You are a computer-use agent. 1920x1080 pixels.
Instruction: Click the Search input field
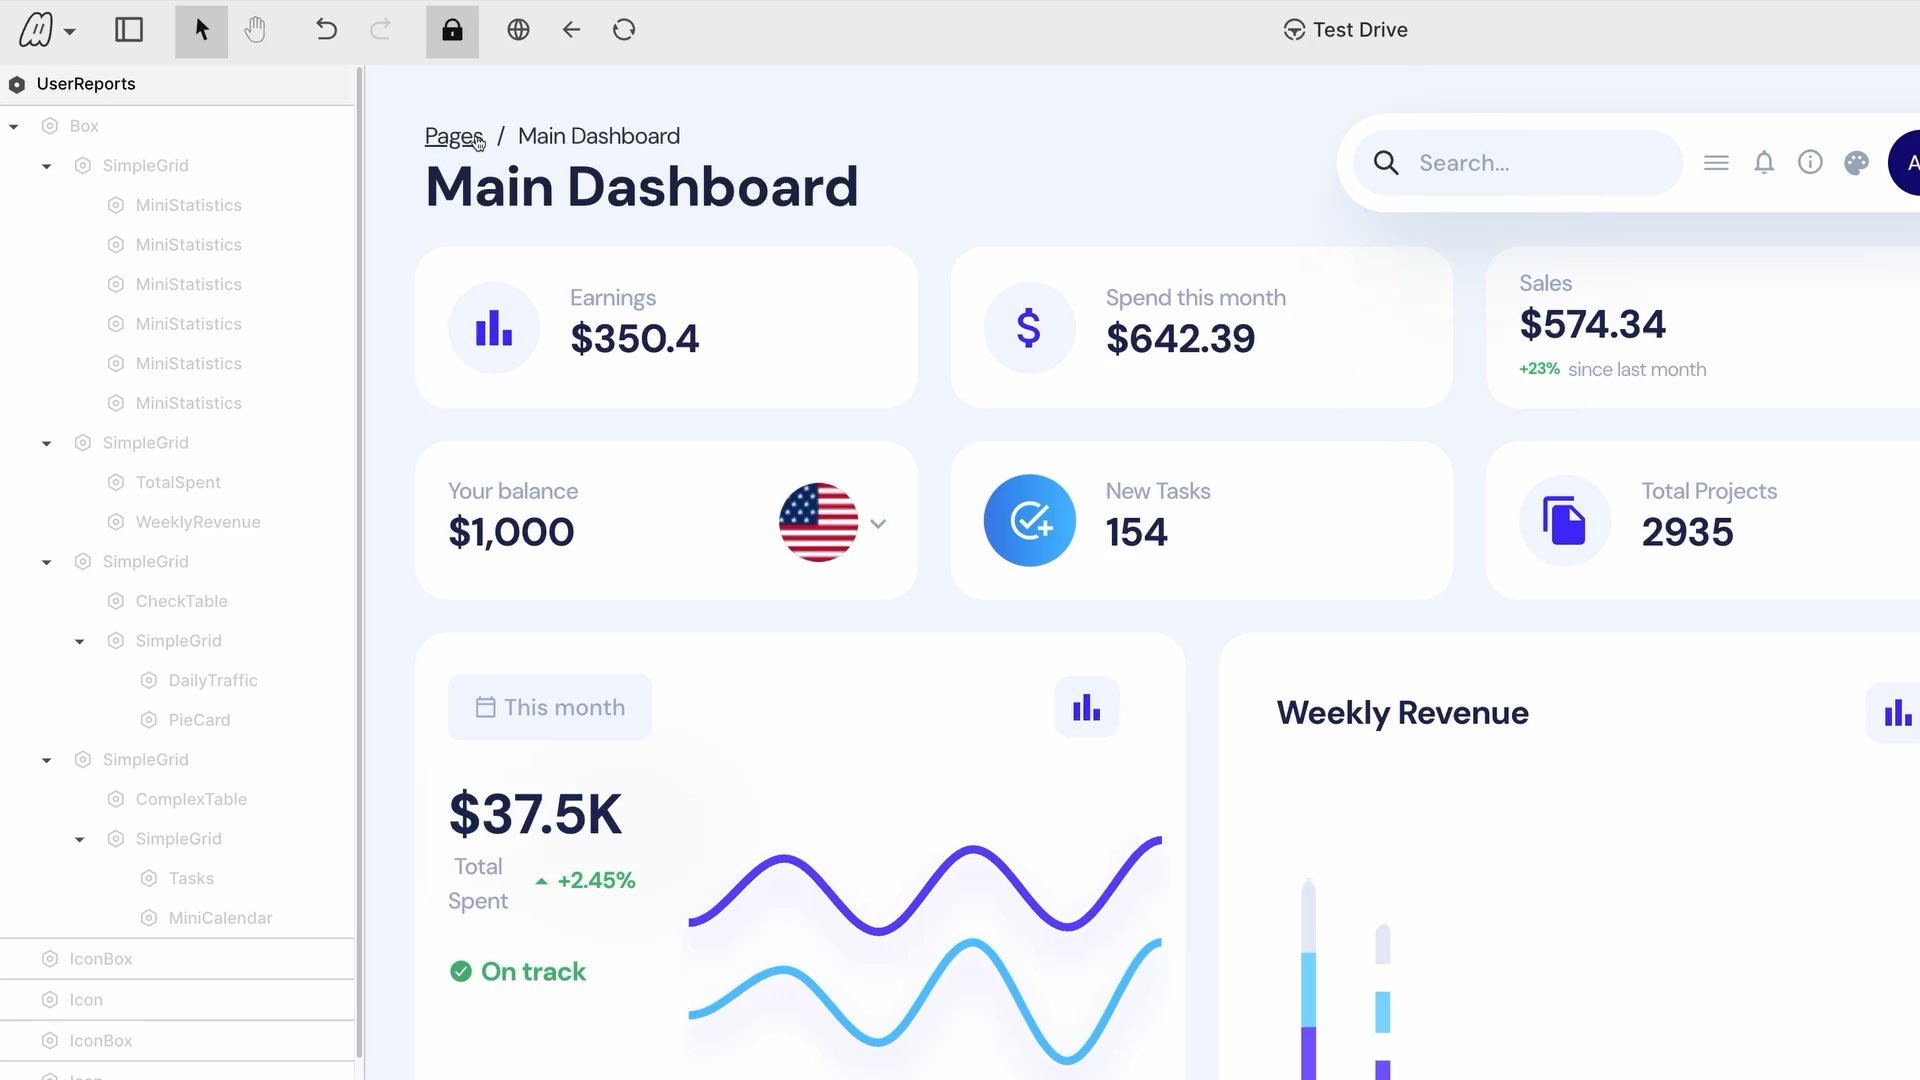1540,163
